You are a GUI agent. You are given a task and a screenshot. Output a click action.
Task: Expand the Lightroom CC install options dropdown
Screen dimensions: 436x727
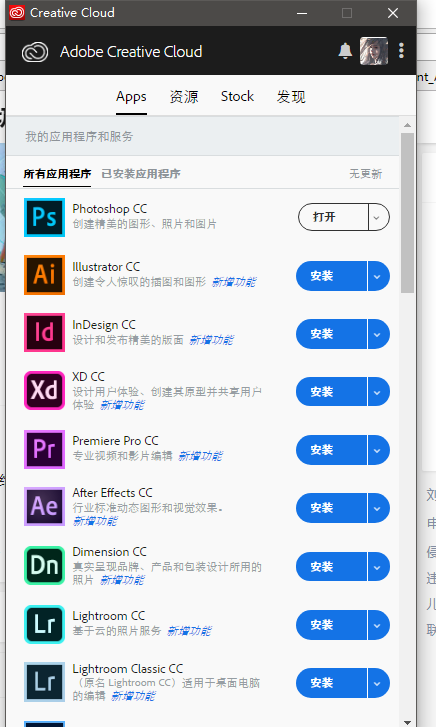click(378, 625)
